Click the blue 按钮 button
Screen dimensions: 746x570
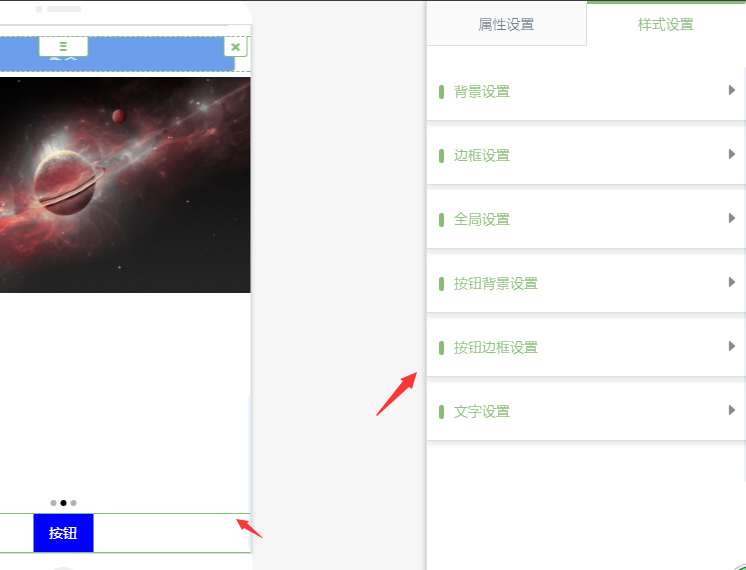pos(63,533)
